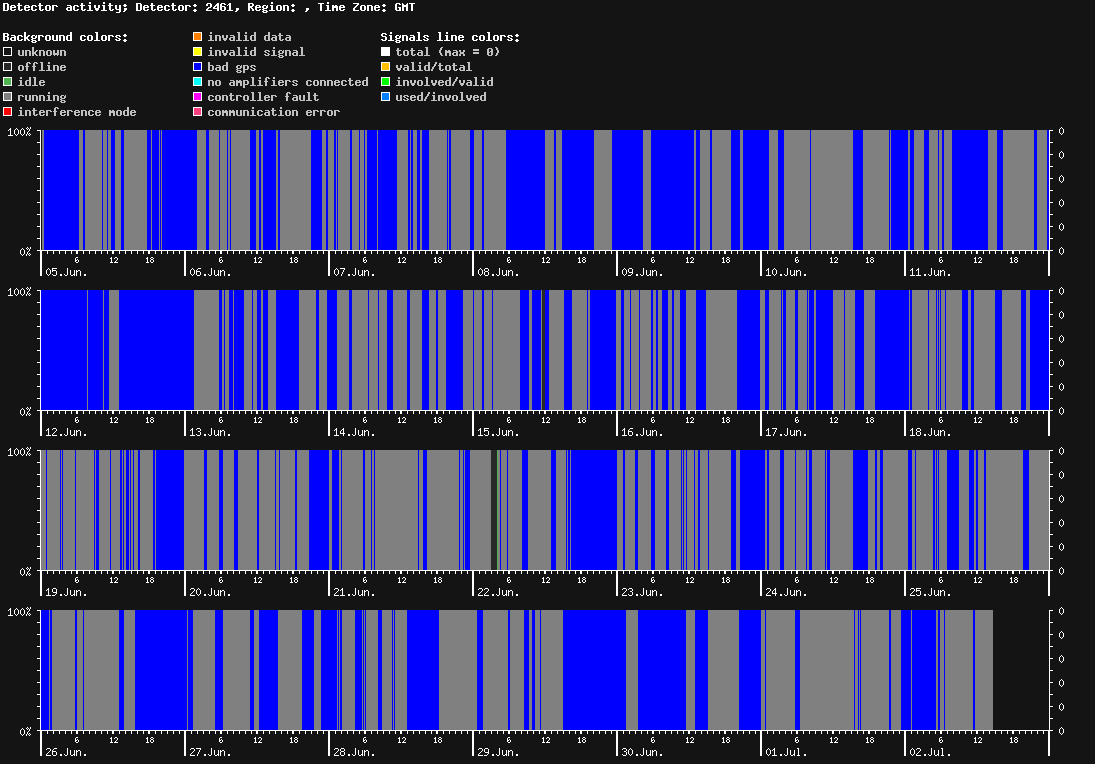Click the 'communication error' legend label
The width and height of the screenshot is (1095, 764).
[x=274, y=112]
